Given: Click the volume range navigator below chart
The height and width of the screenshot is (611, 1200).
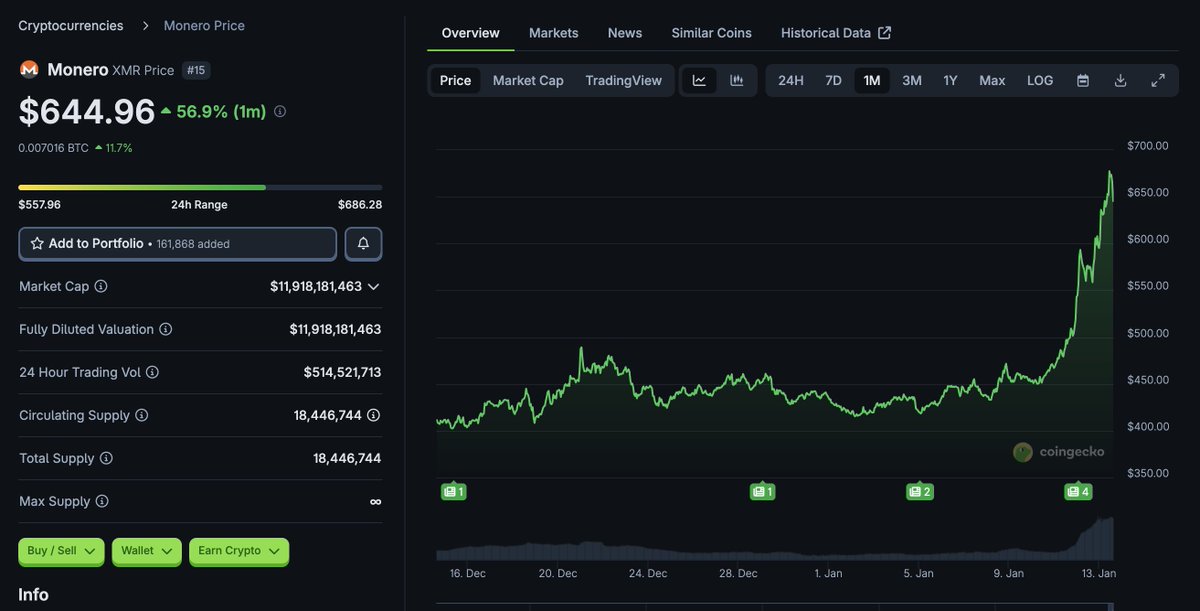Looking at the screenshot, I should pos(775,607).
